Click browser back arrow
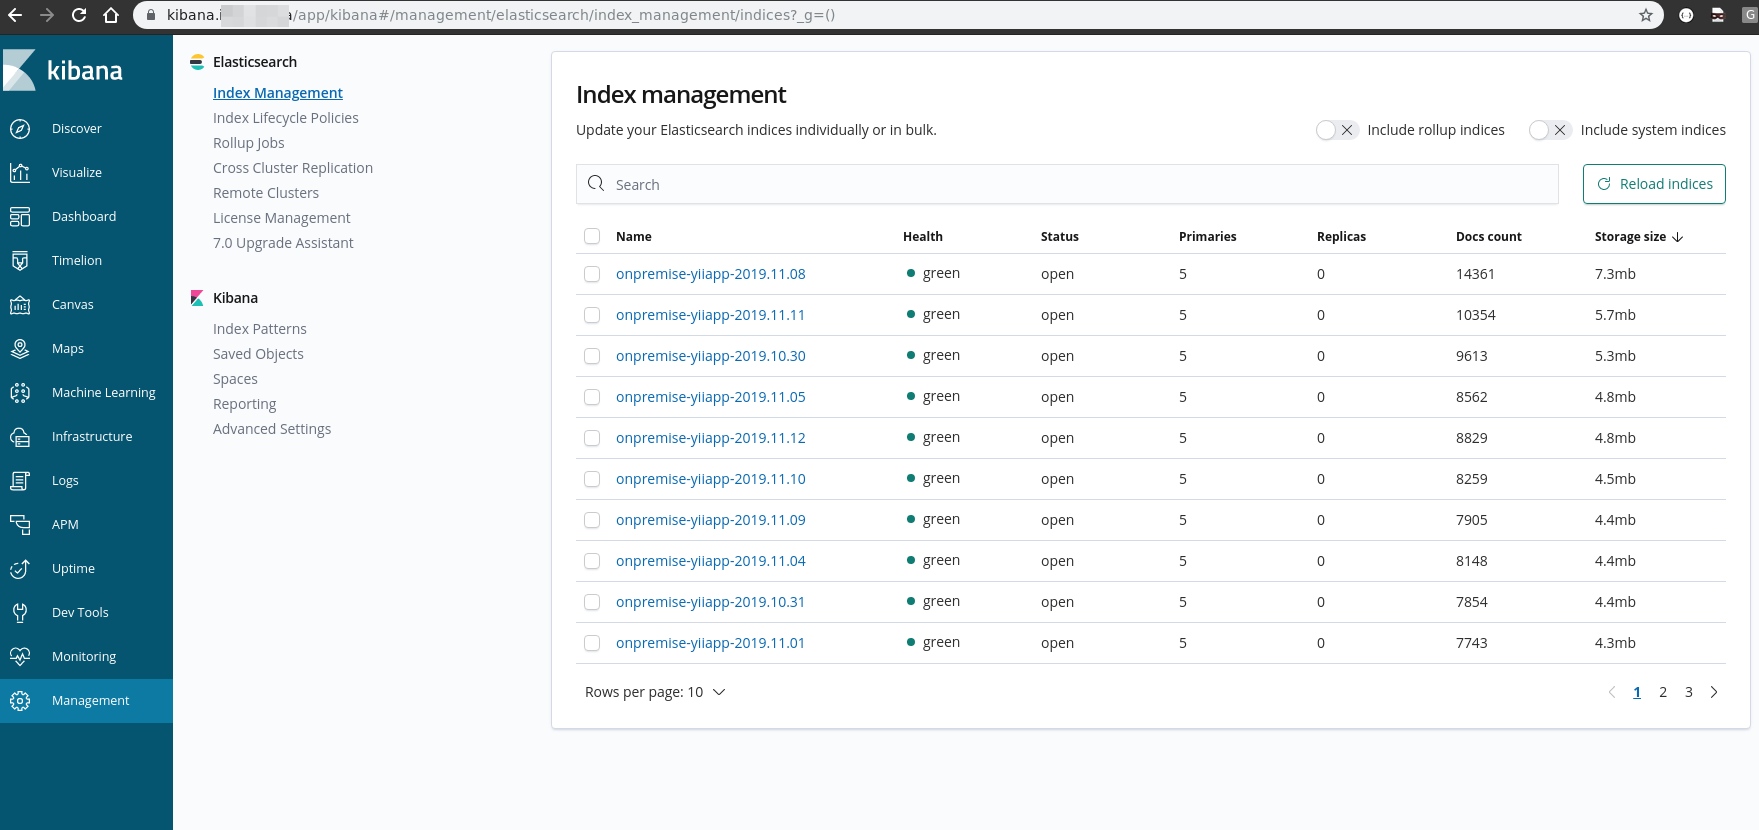Viewport: 1759px width, 830px height. pyautogui.click(x=15, y=15)
